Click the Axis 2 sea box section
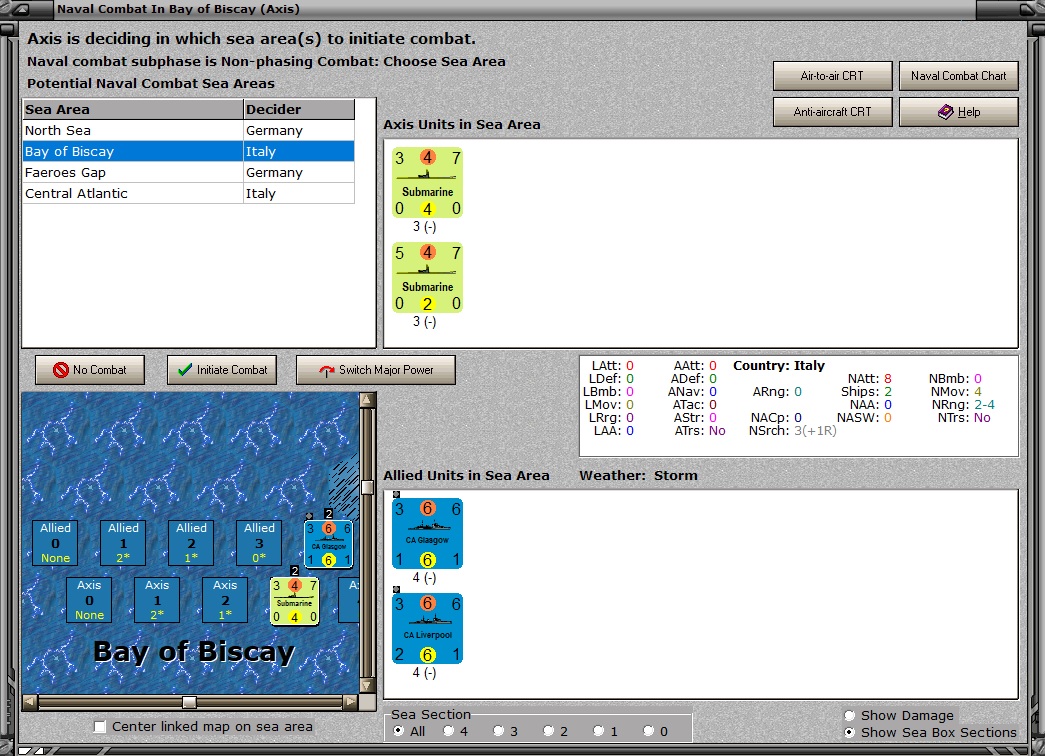 225,600
